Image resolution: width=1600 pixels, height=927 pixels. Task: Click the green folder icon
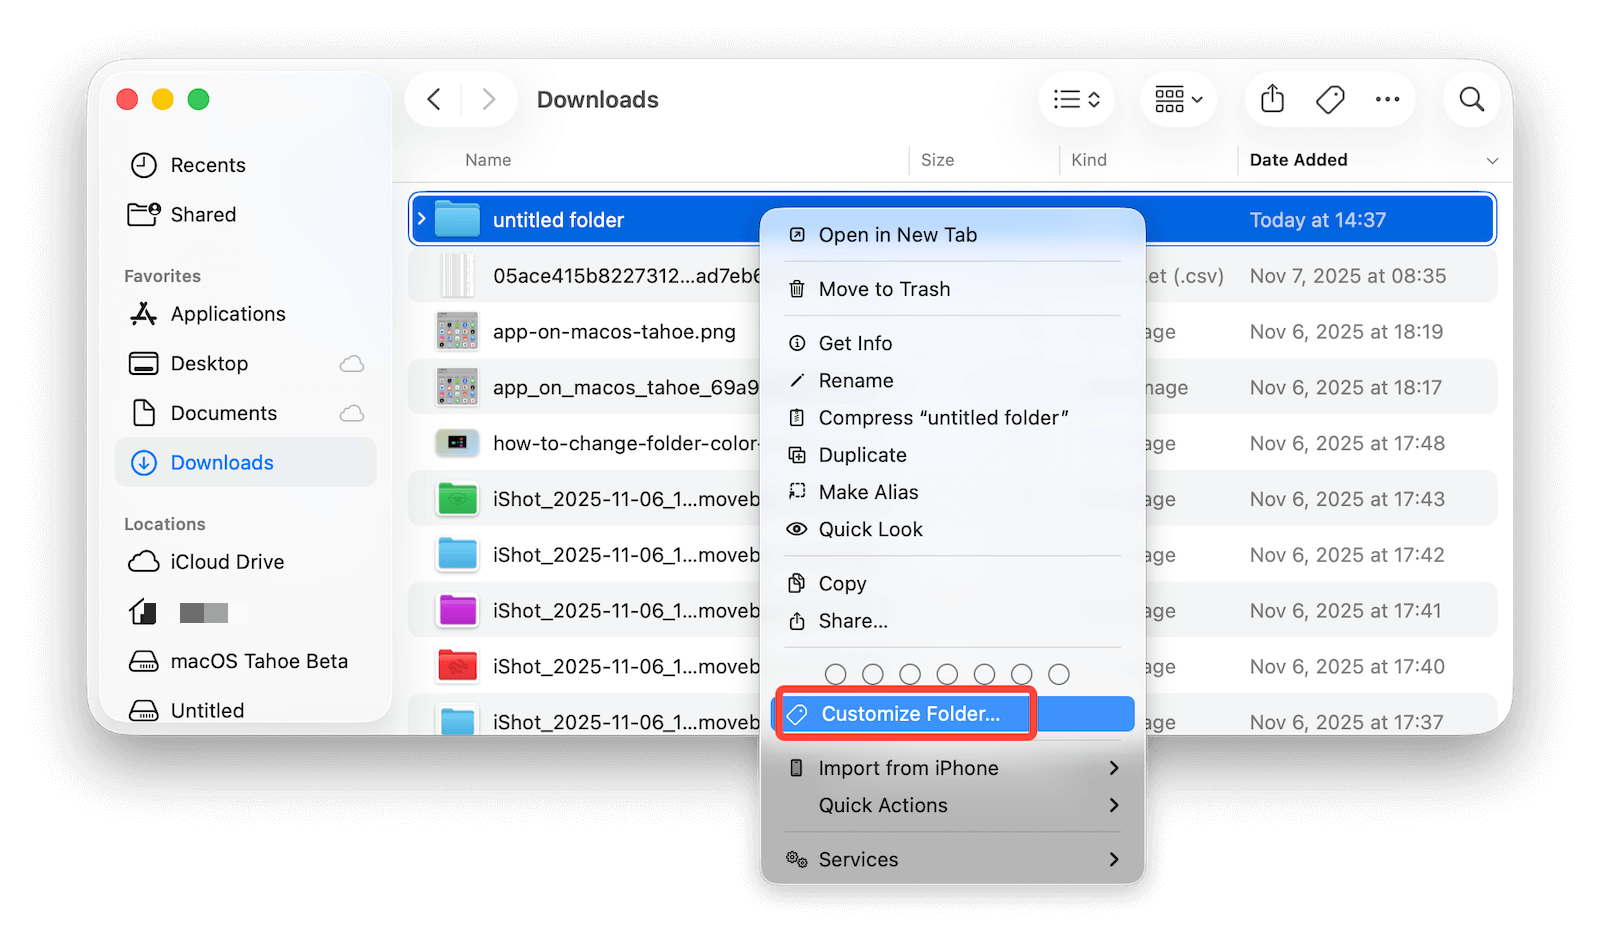click(x=457, y=498)
